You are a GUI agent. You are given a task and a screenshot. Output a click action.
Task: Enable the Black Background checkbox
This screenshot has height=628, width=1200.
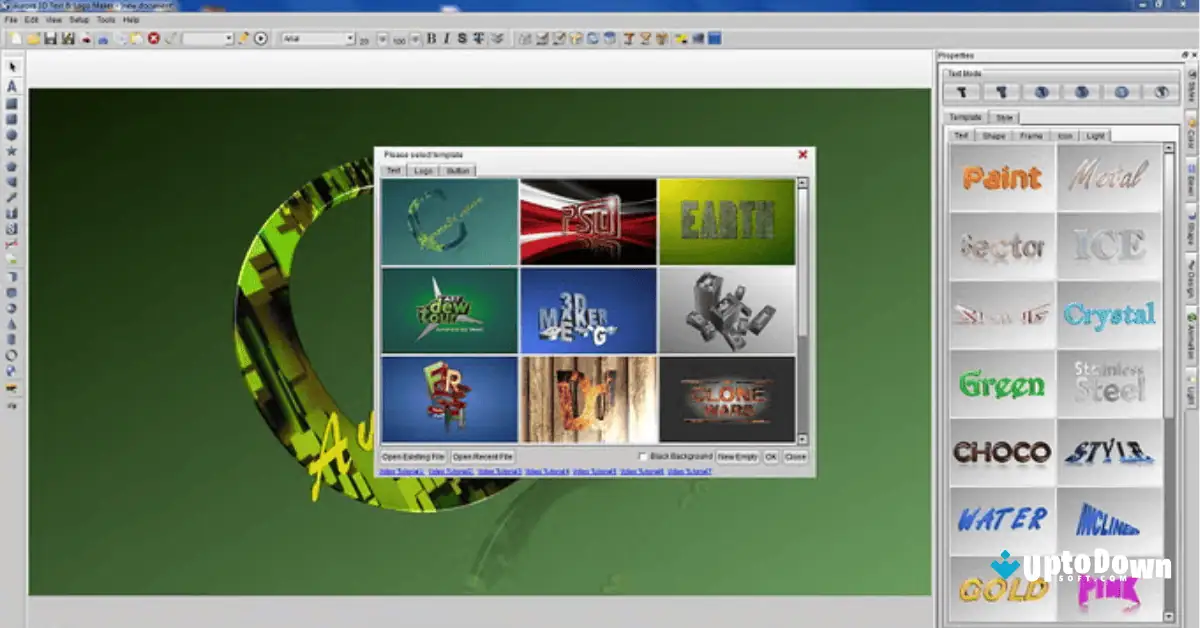tap(641, 456)
